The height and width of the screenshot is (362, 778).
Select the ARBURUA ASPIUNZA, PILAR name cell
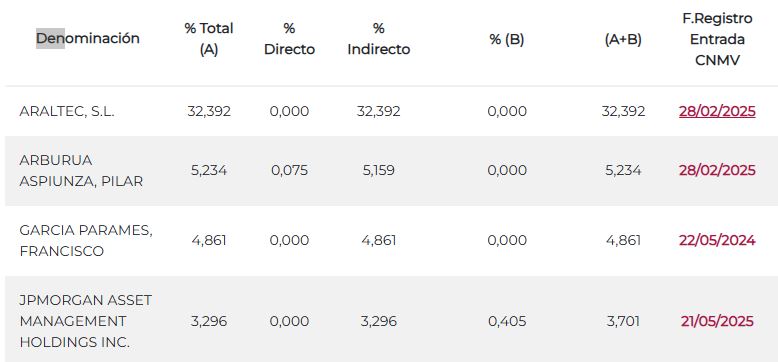pos(81,171)
